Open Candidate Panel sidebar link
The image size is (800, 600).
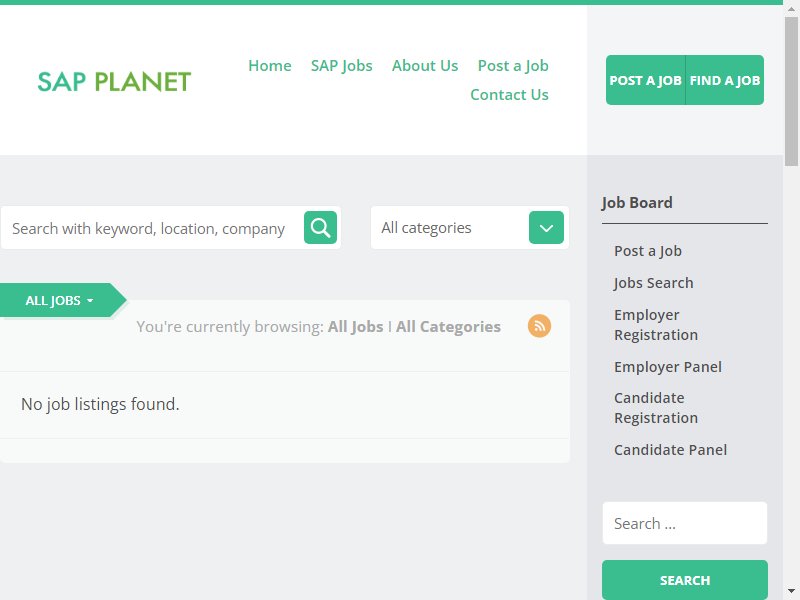[670, 450]
